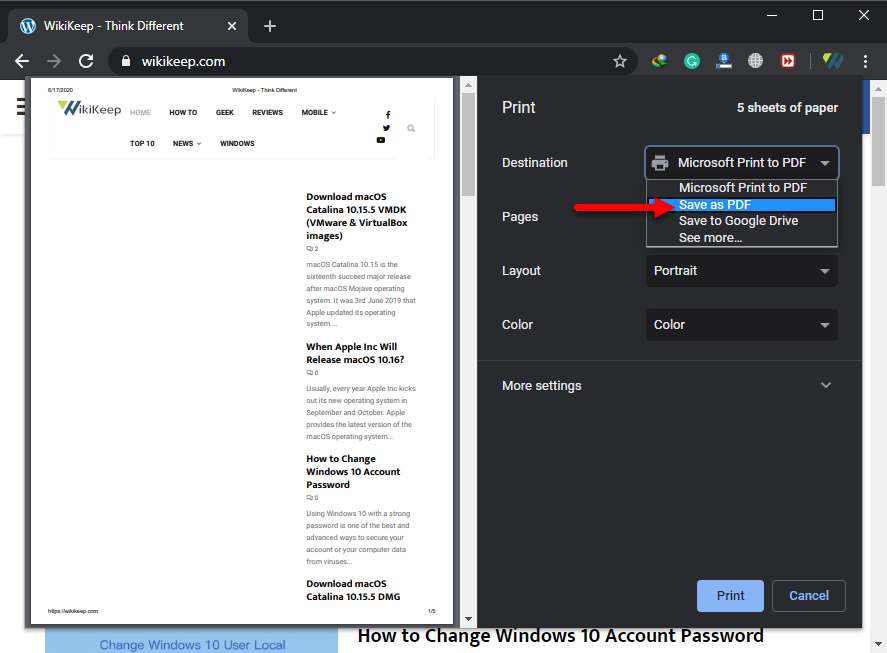
Task: Click the 'Pages' label
Action: point(520,217)
